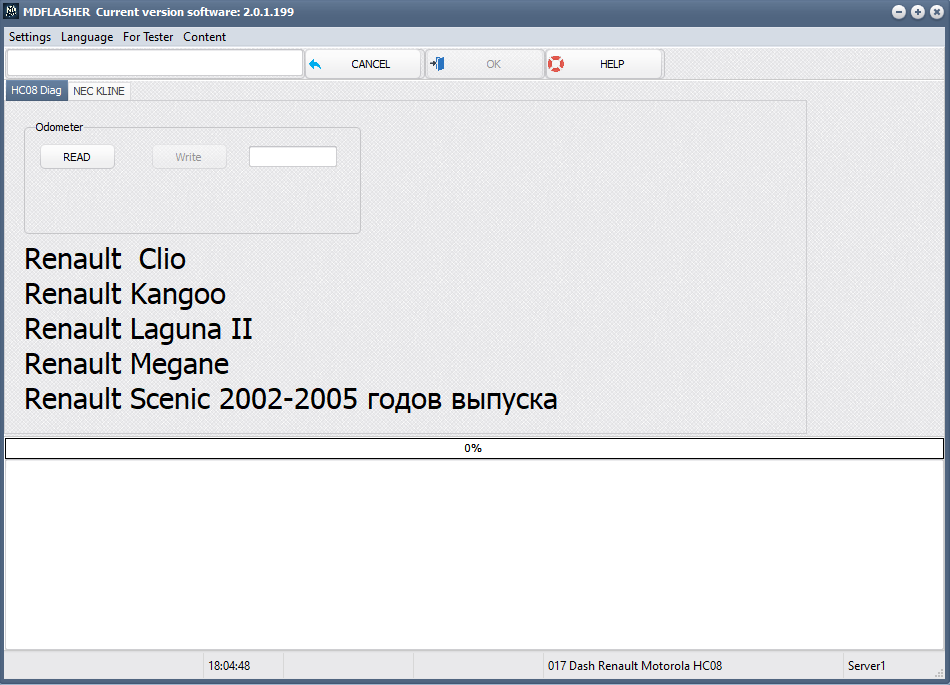Open the Content menu
This screenshot has height=685, width=950.
click(x=204, y=37)
